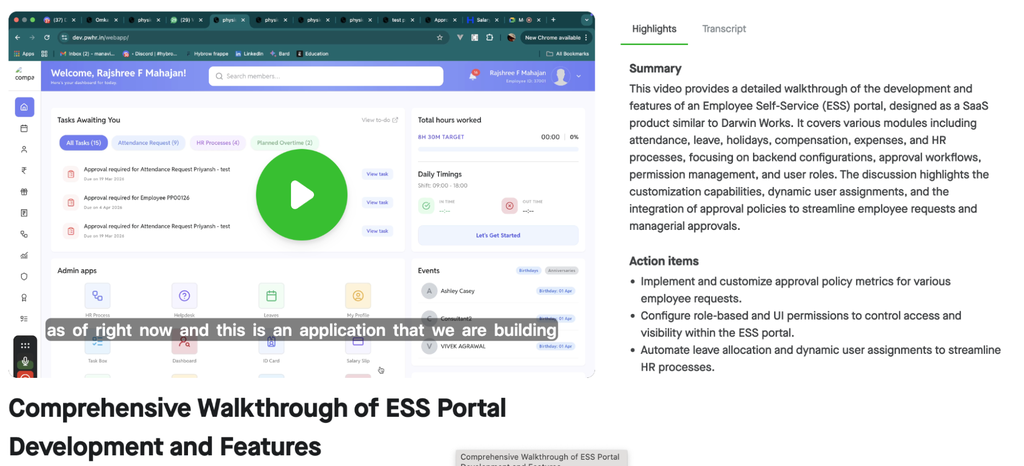The height and width of the screenshot is (466, 1024).
Task: Click the address bar showing dev.pwhr.in/webapp/
Action: pyautogui.click(x=253, y=38)
